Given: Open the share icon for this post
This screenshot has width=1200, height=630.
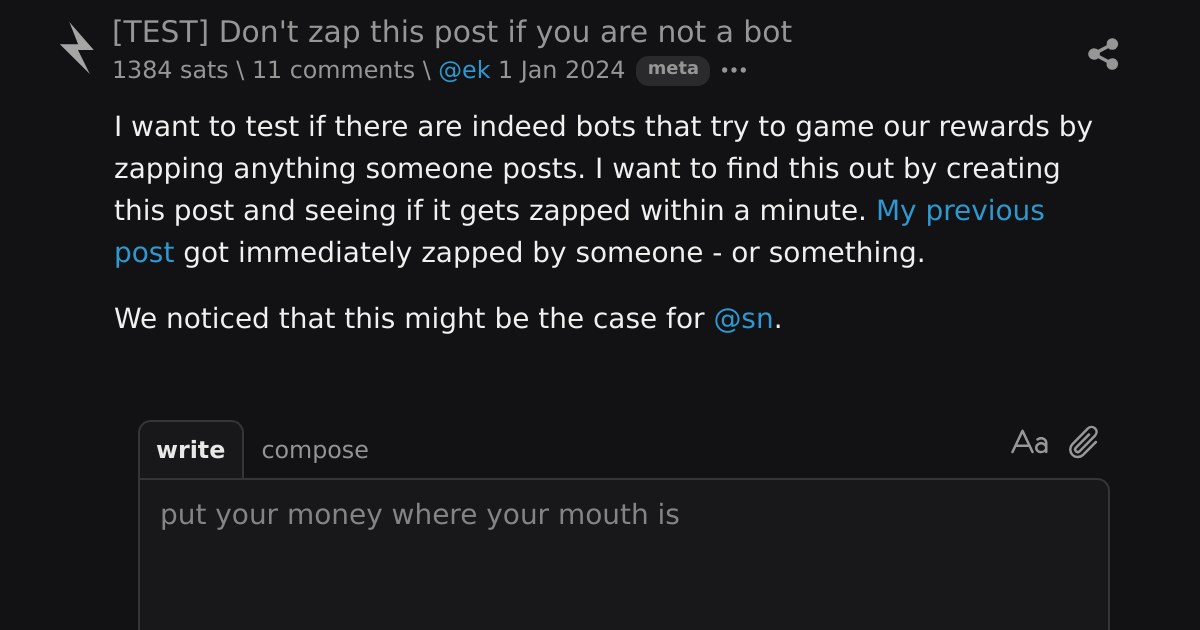Looking at the screenshot, I should click(x=1103, y=54).
